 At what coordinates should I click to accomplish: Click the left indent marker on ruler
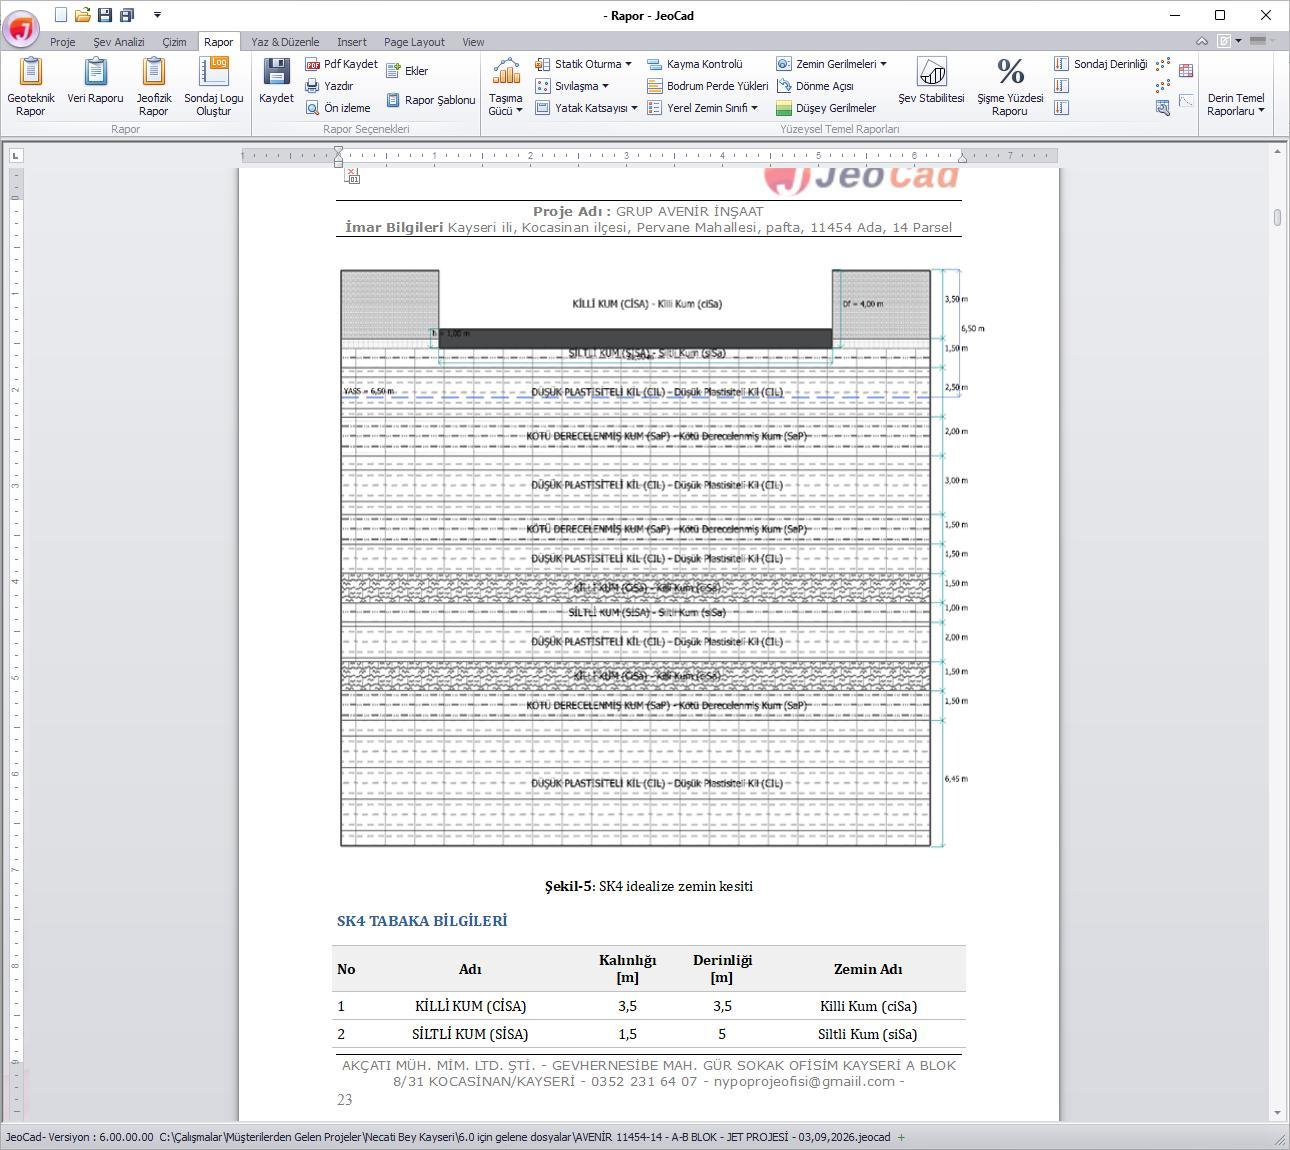(339, 159)
